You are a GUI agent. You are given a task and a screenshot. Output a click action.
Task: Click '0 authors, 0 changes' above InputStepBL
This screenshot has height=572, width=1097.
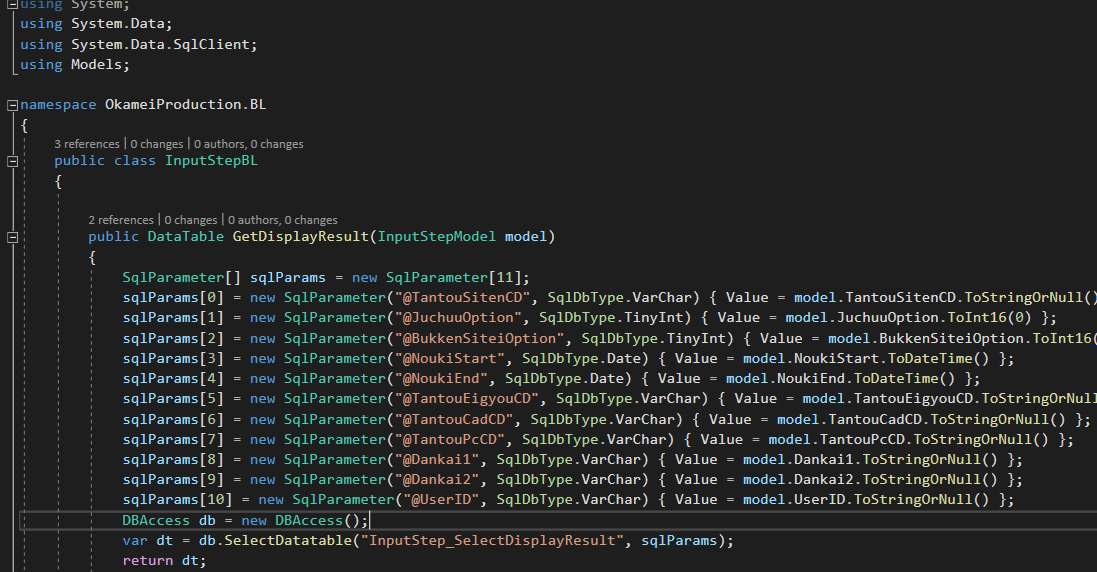(249, 144)
